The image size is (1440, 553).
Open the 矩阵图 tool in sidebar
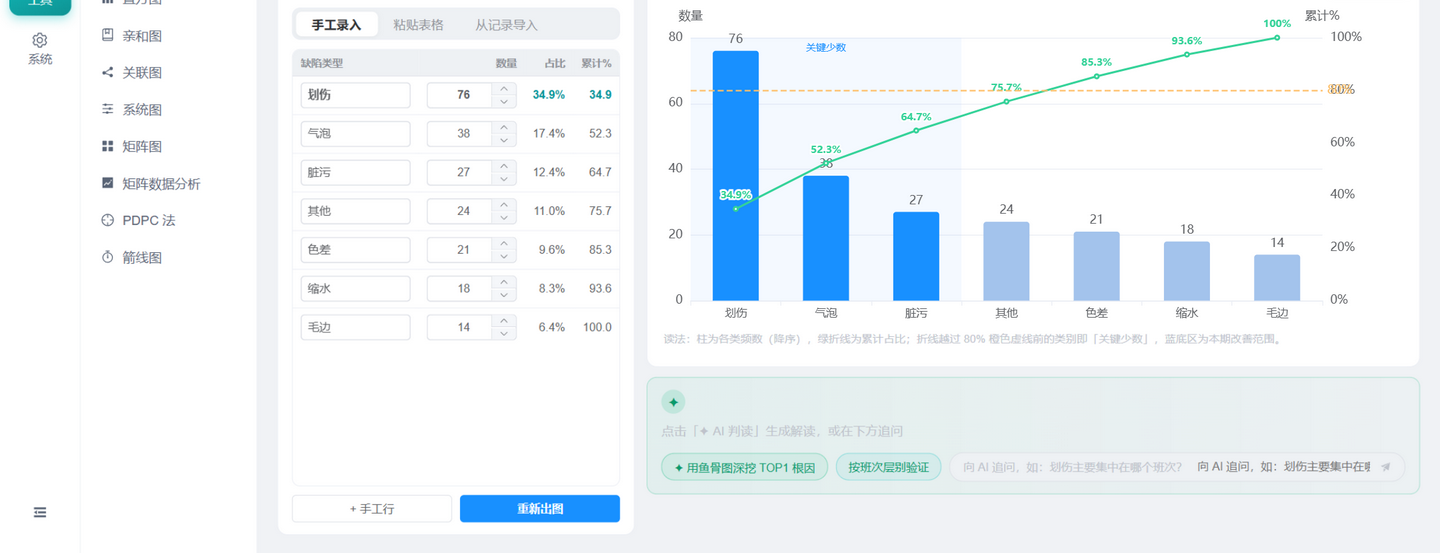tap(142, 147)
